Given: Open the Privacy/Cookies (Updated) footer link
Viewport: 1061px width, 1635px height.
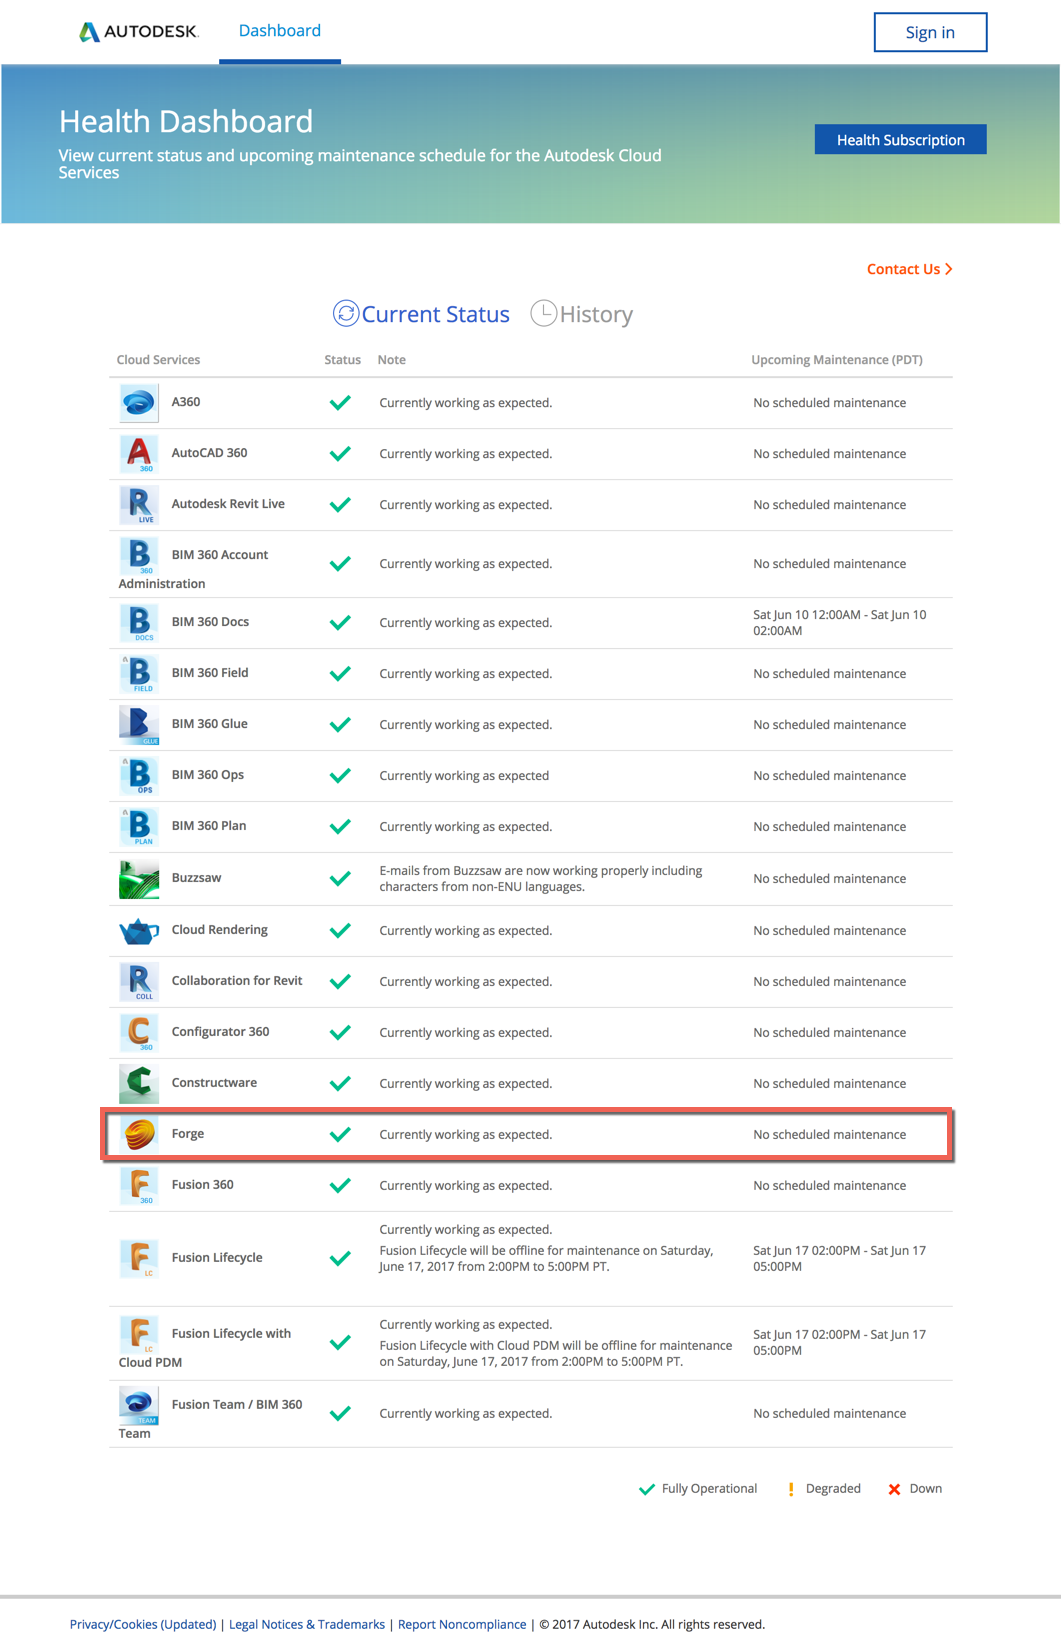Looking at the screenshot, I should pyautogui.click(x=143, y=1624).
